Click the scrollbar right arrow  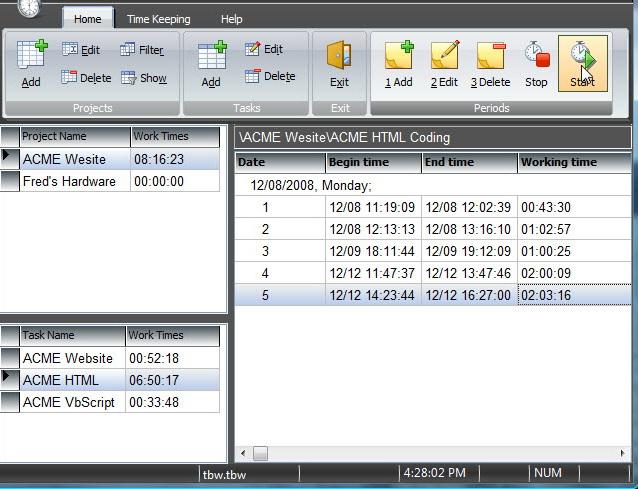tap(622, 453)
